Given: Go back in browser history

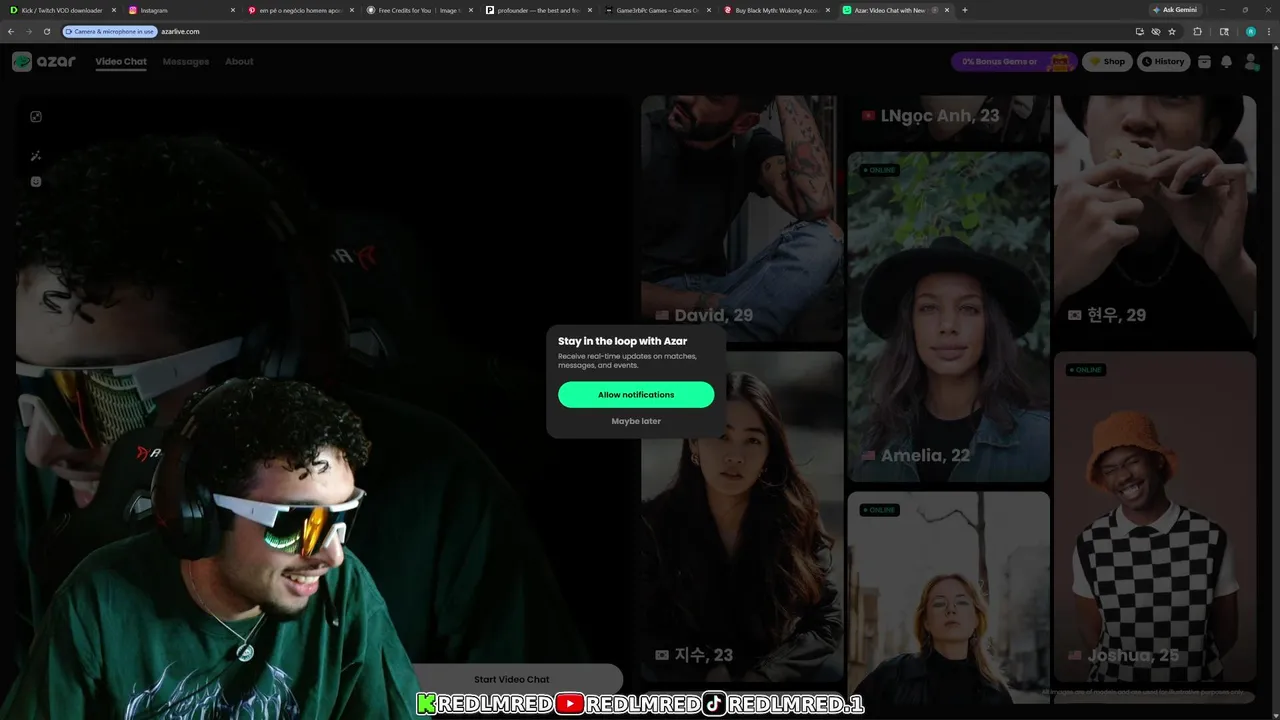Looking at the screenshot, I should (11, 31).
